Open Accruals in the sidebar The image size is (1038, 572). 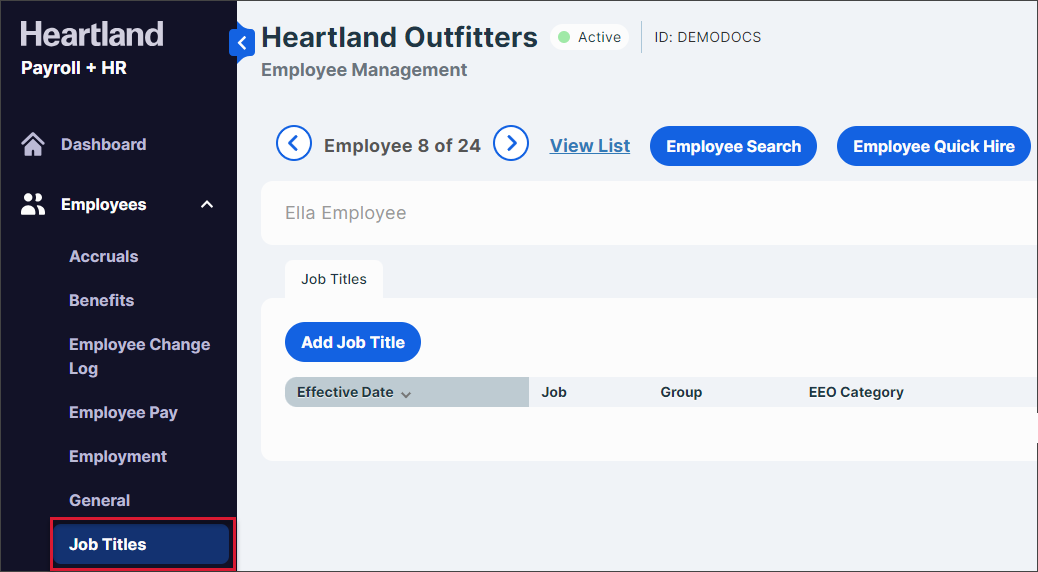tap(104, 257)
